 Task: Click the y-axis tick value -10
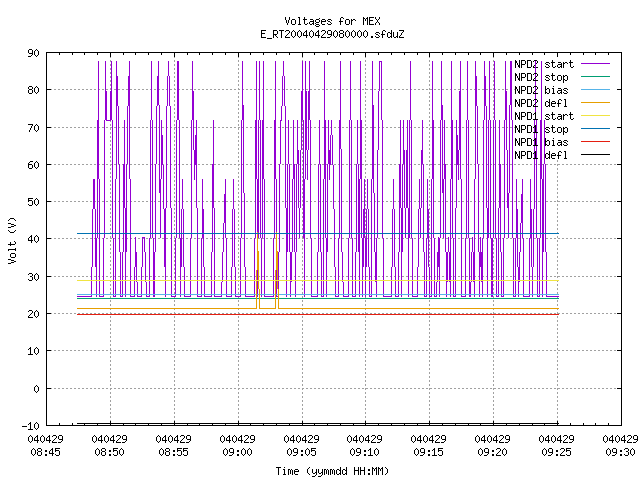click(31, 426)
